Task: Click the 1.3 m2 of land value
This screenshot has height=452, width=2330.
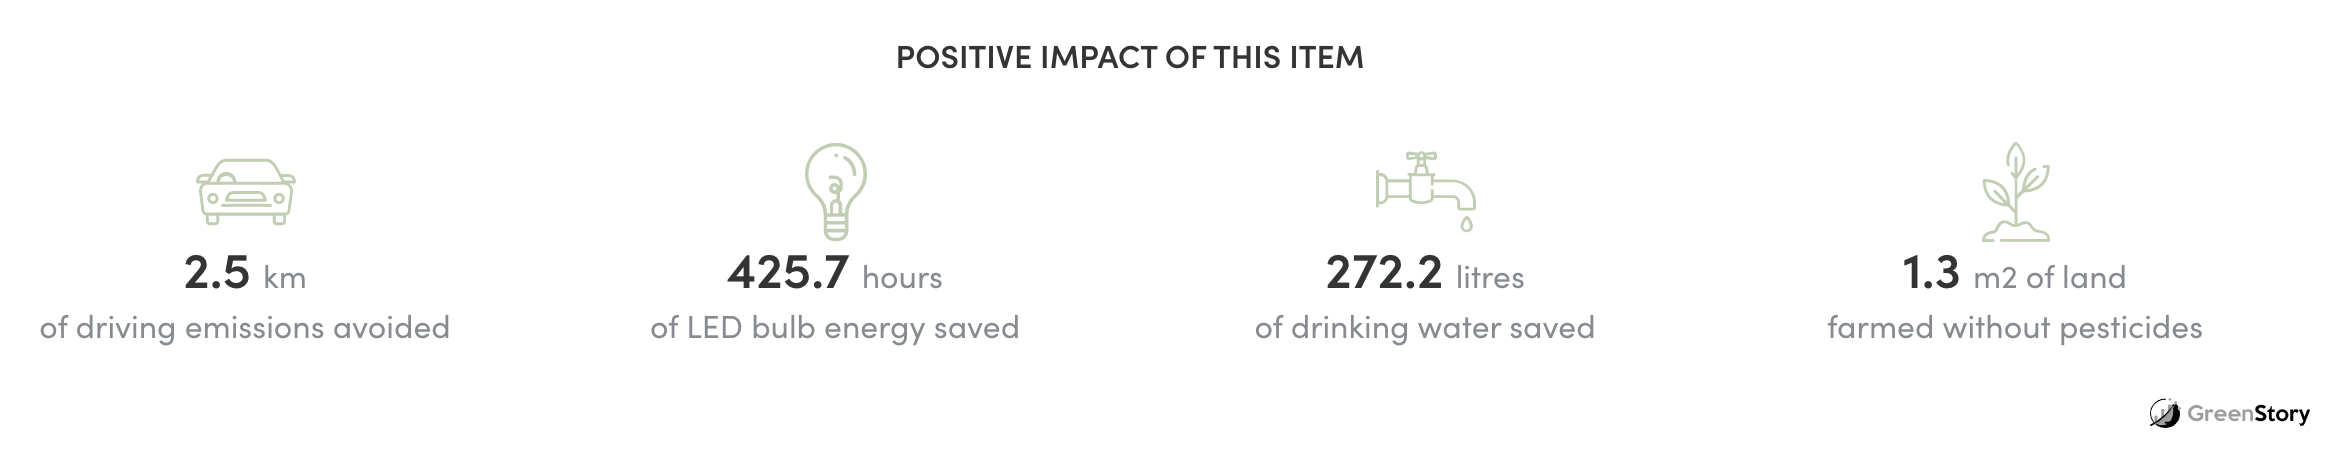Action: (x=2014, y=273)
